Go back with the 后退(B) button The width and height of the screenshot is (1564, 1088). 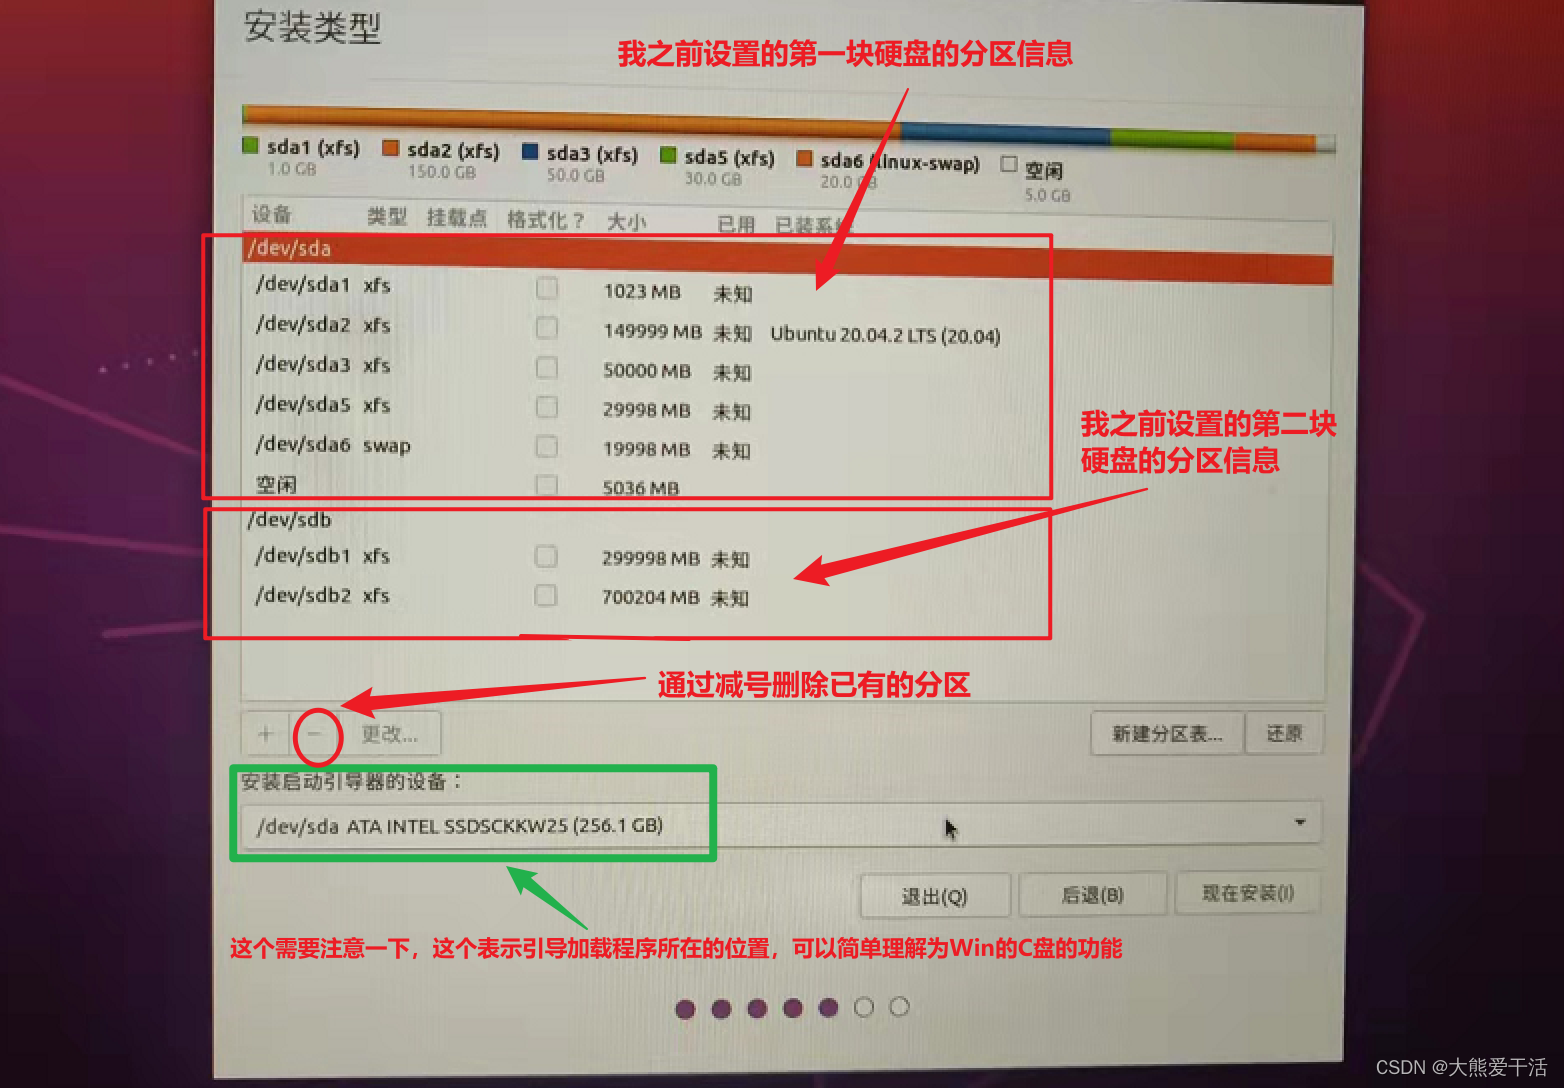1092,895
